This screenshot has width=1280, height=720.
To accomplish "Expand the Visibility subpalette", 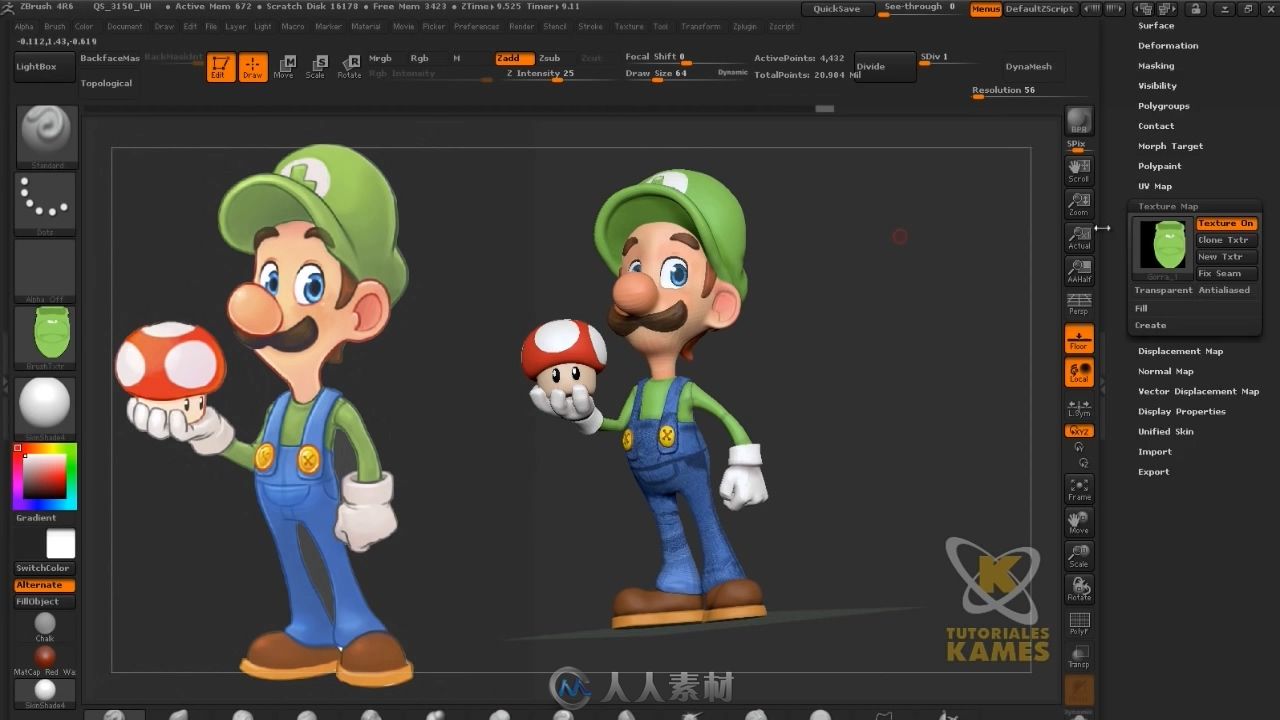I will pyautogui.click(x=1157, y=86).
